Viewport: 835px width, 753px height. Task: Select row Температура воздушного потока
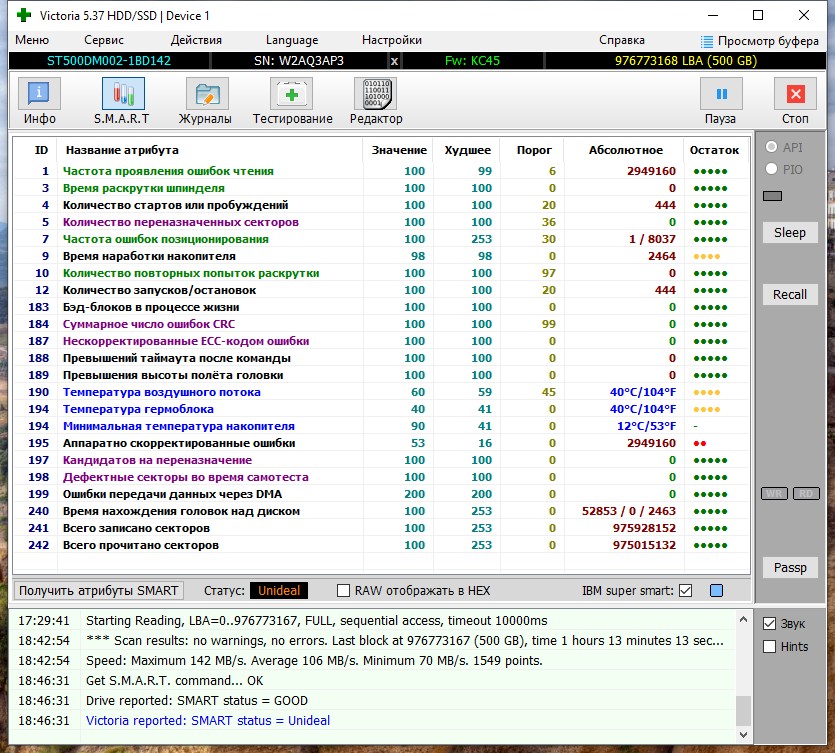(x=381, y=392)
